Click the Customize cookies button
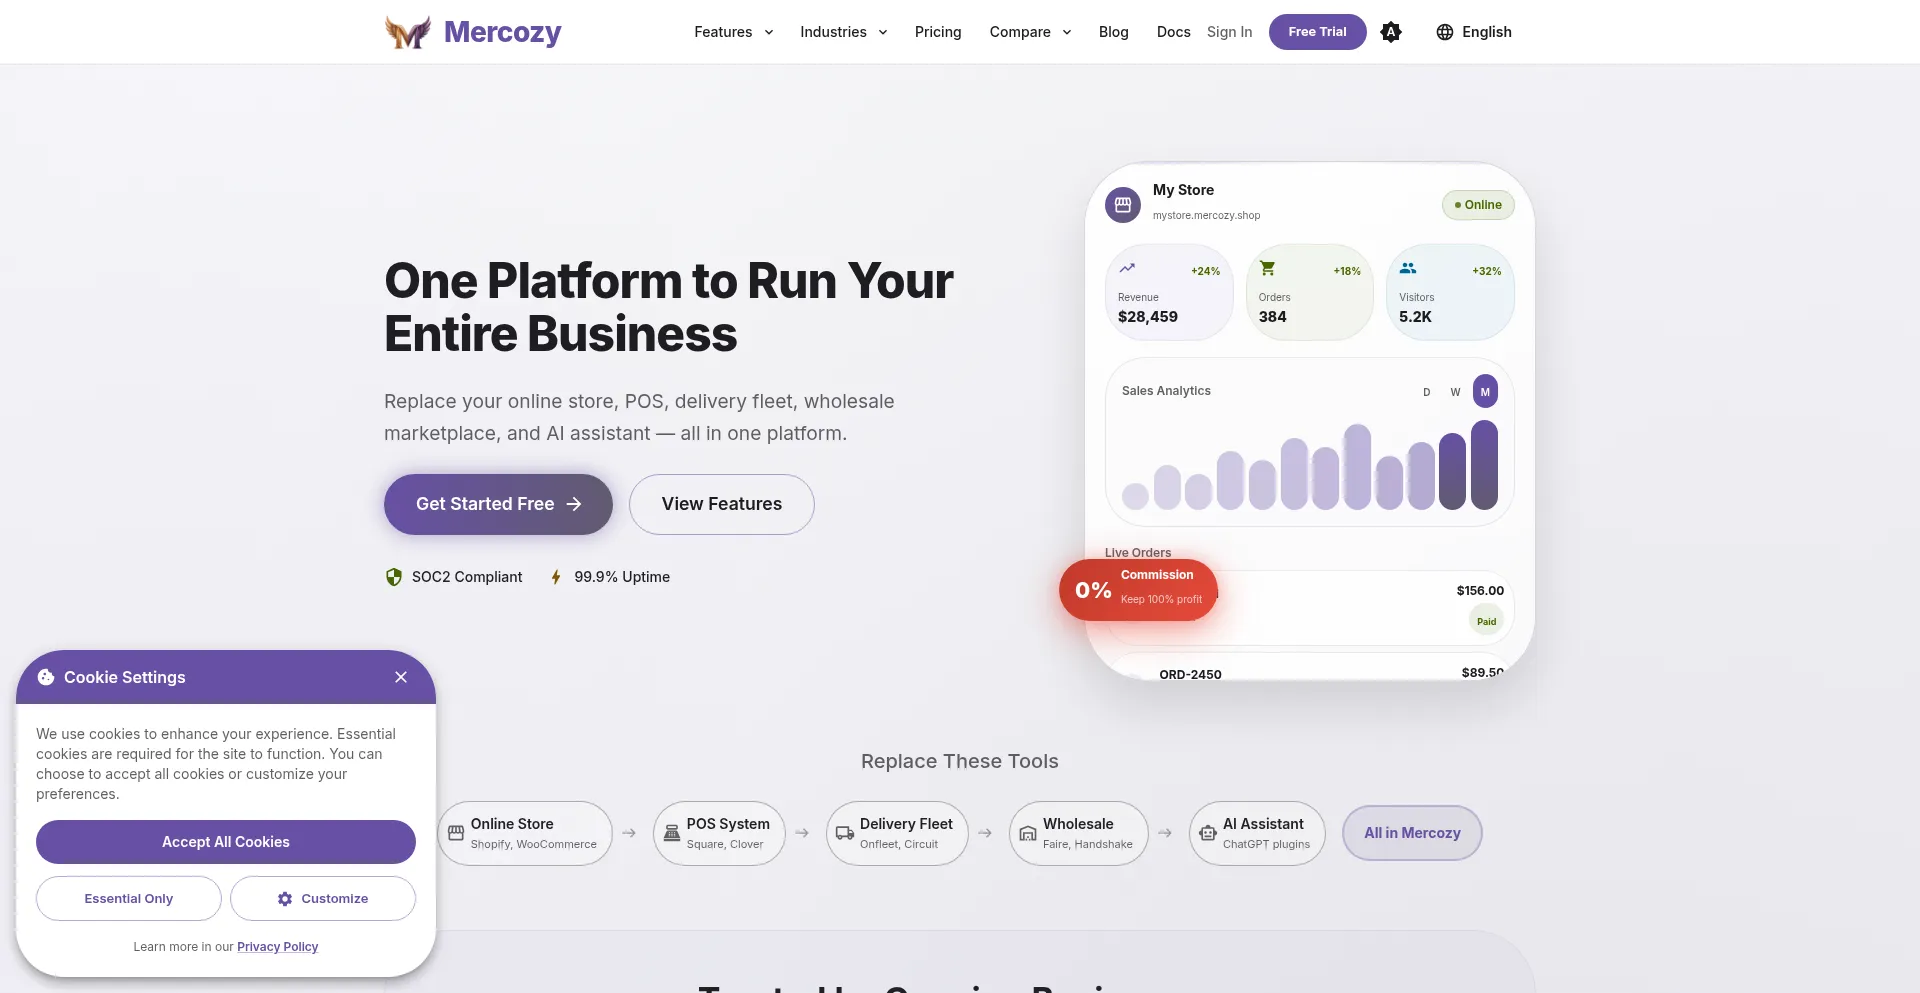Viewport: 1920px width, 993px height. tap(323, 899)
